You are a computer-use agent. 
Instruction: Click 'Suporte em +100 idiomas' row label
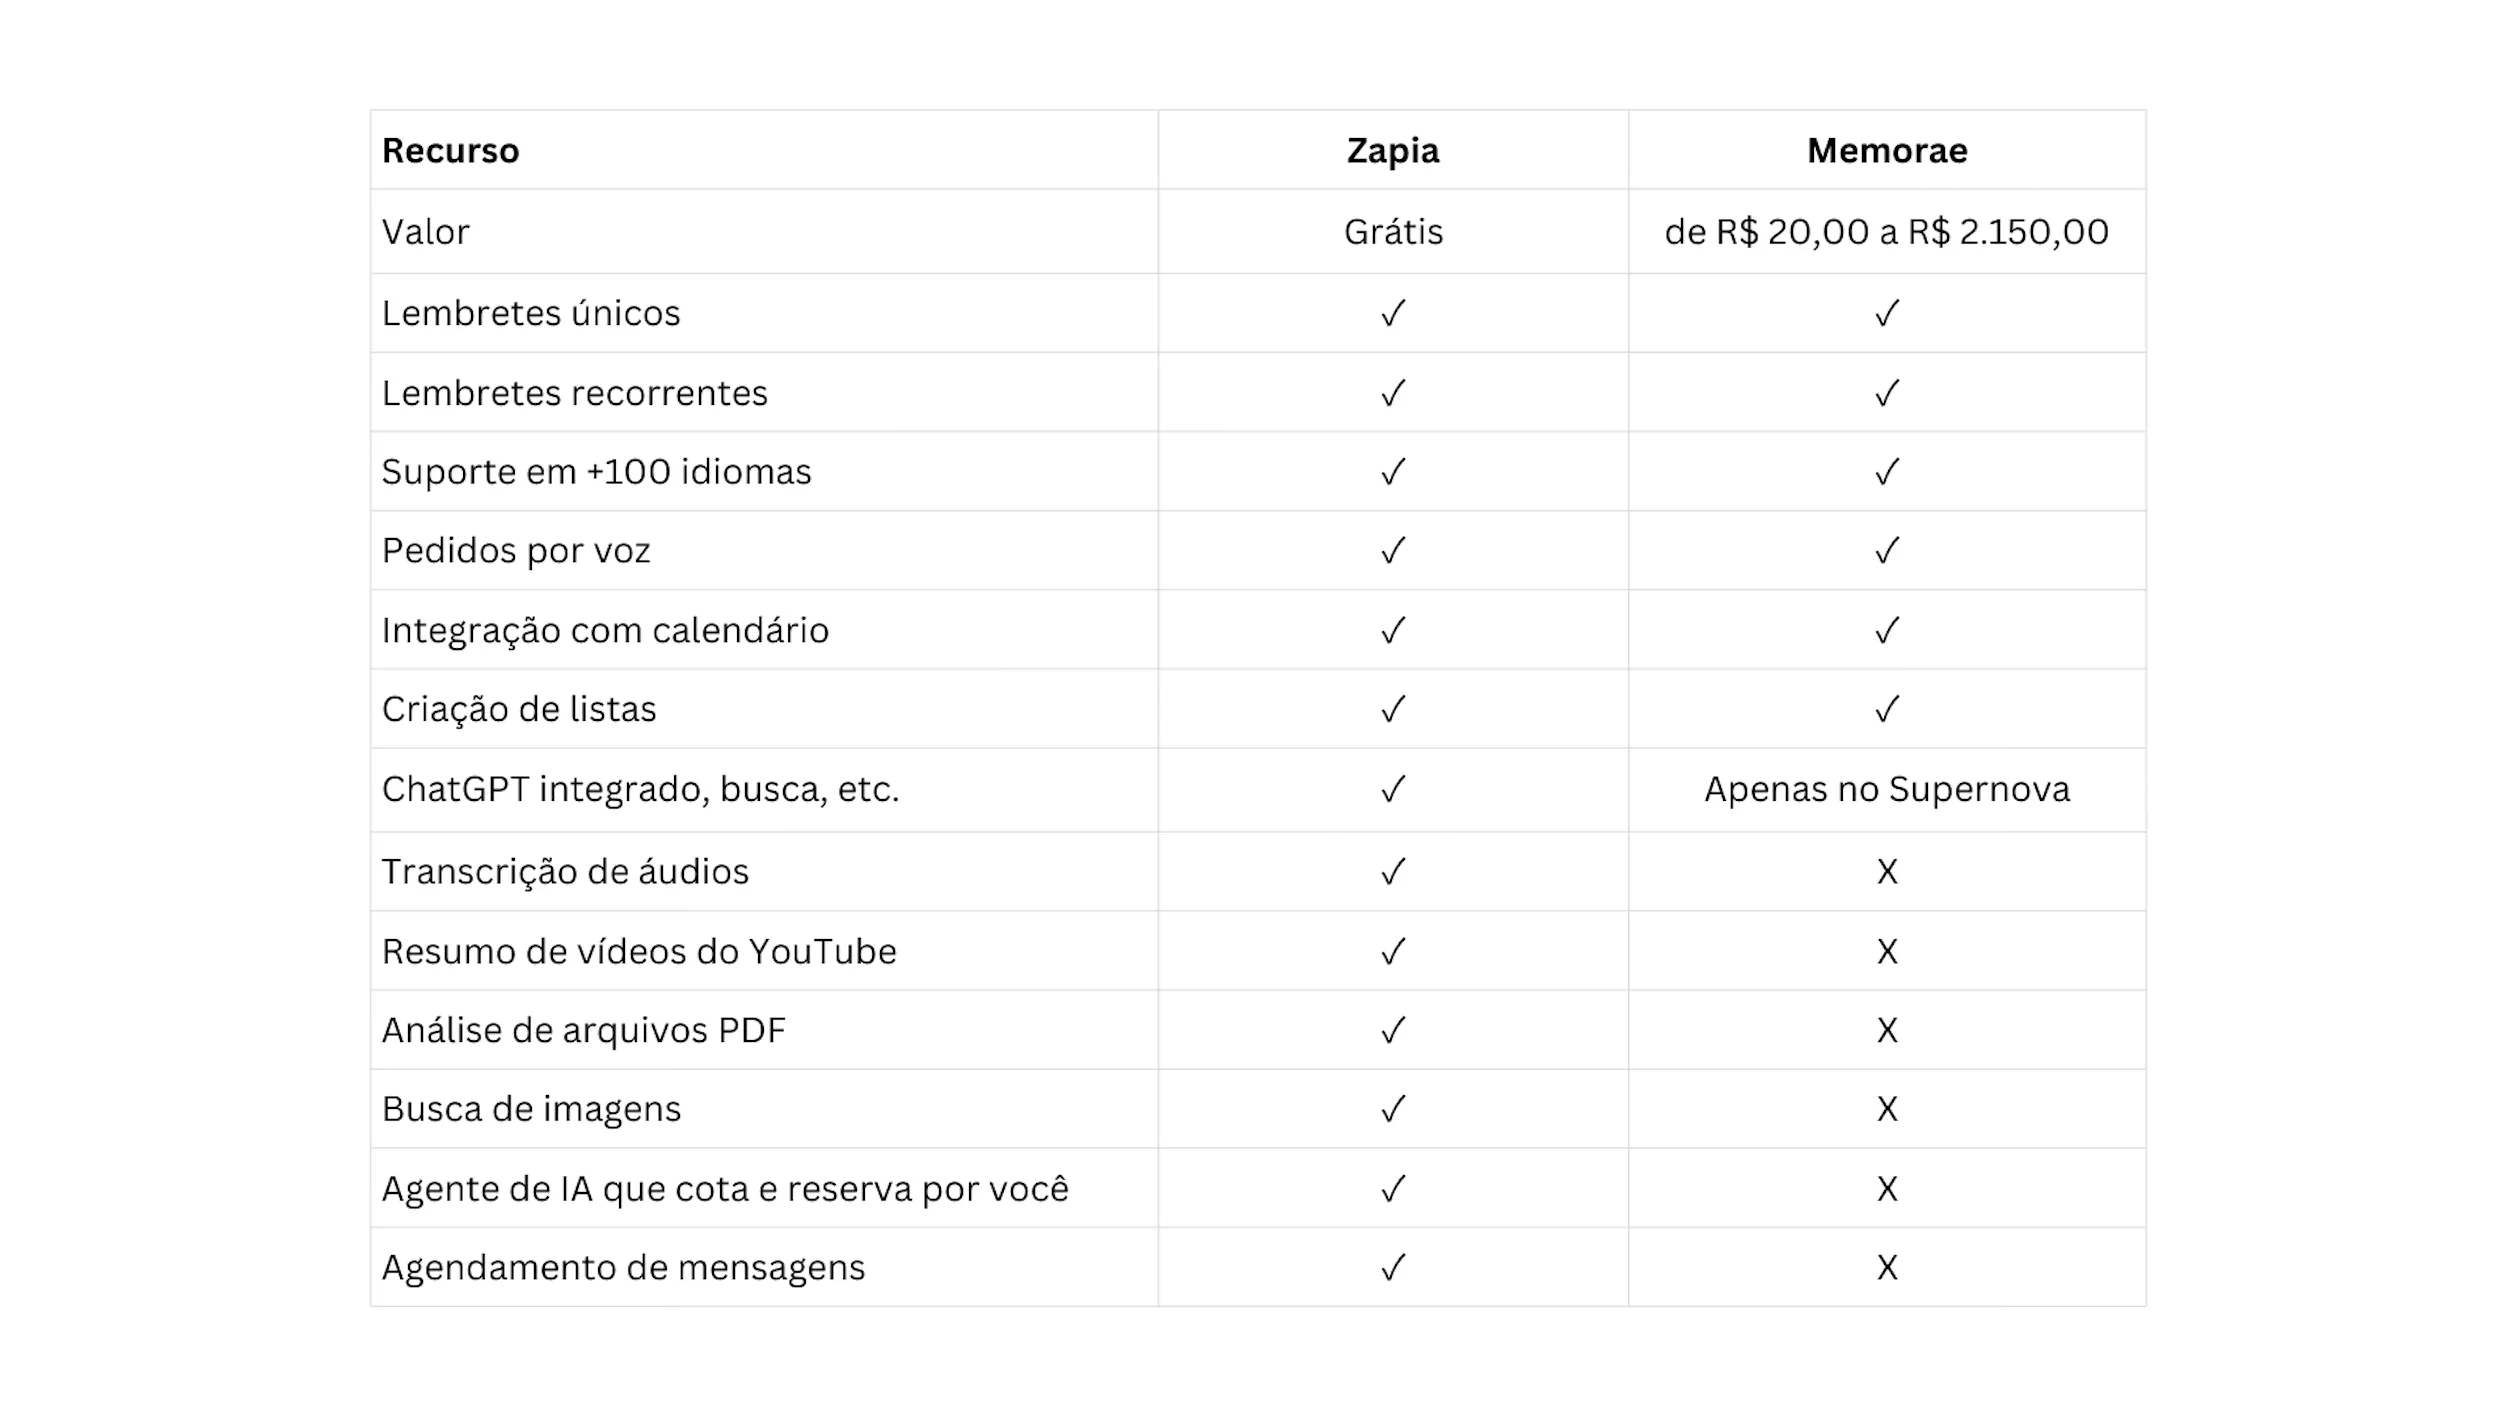tap(597, 472)
